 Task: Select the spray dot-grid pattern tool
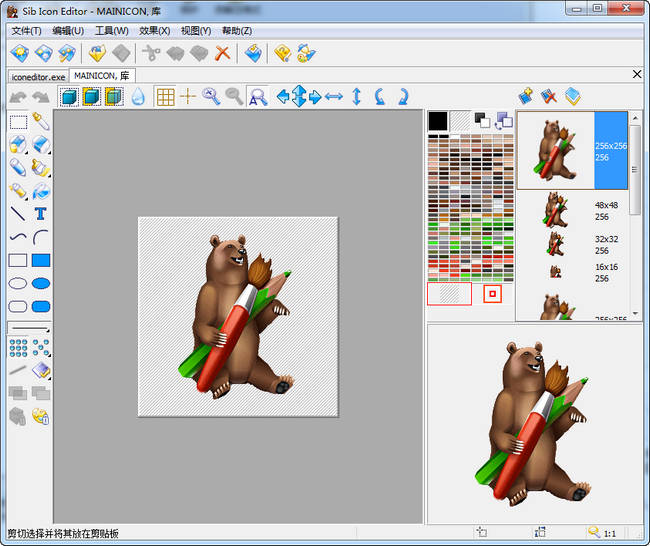pyautogui.click(x=18, y=348)
